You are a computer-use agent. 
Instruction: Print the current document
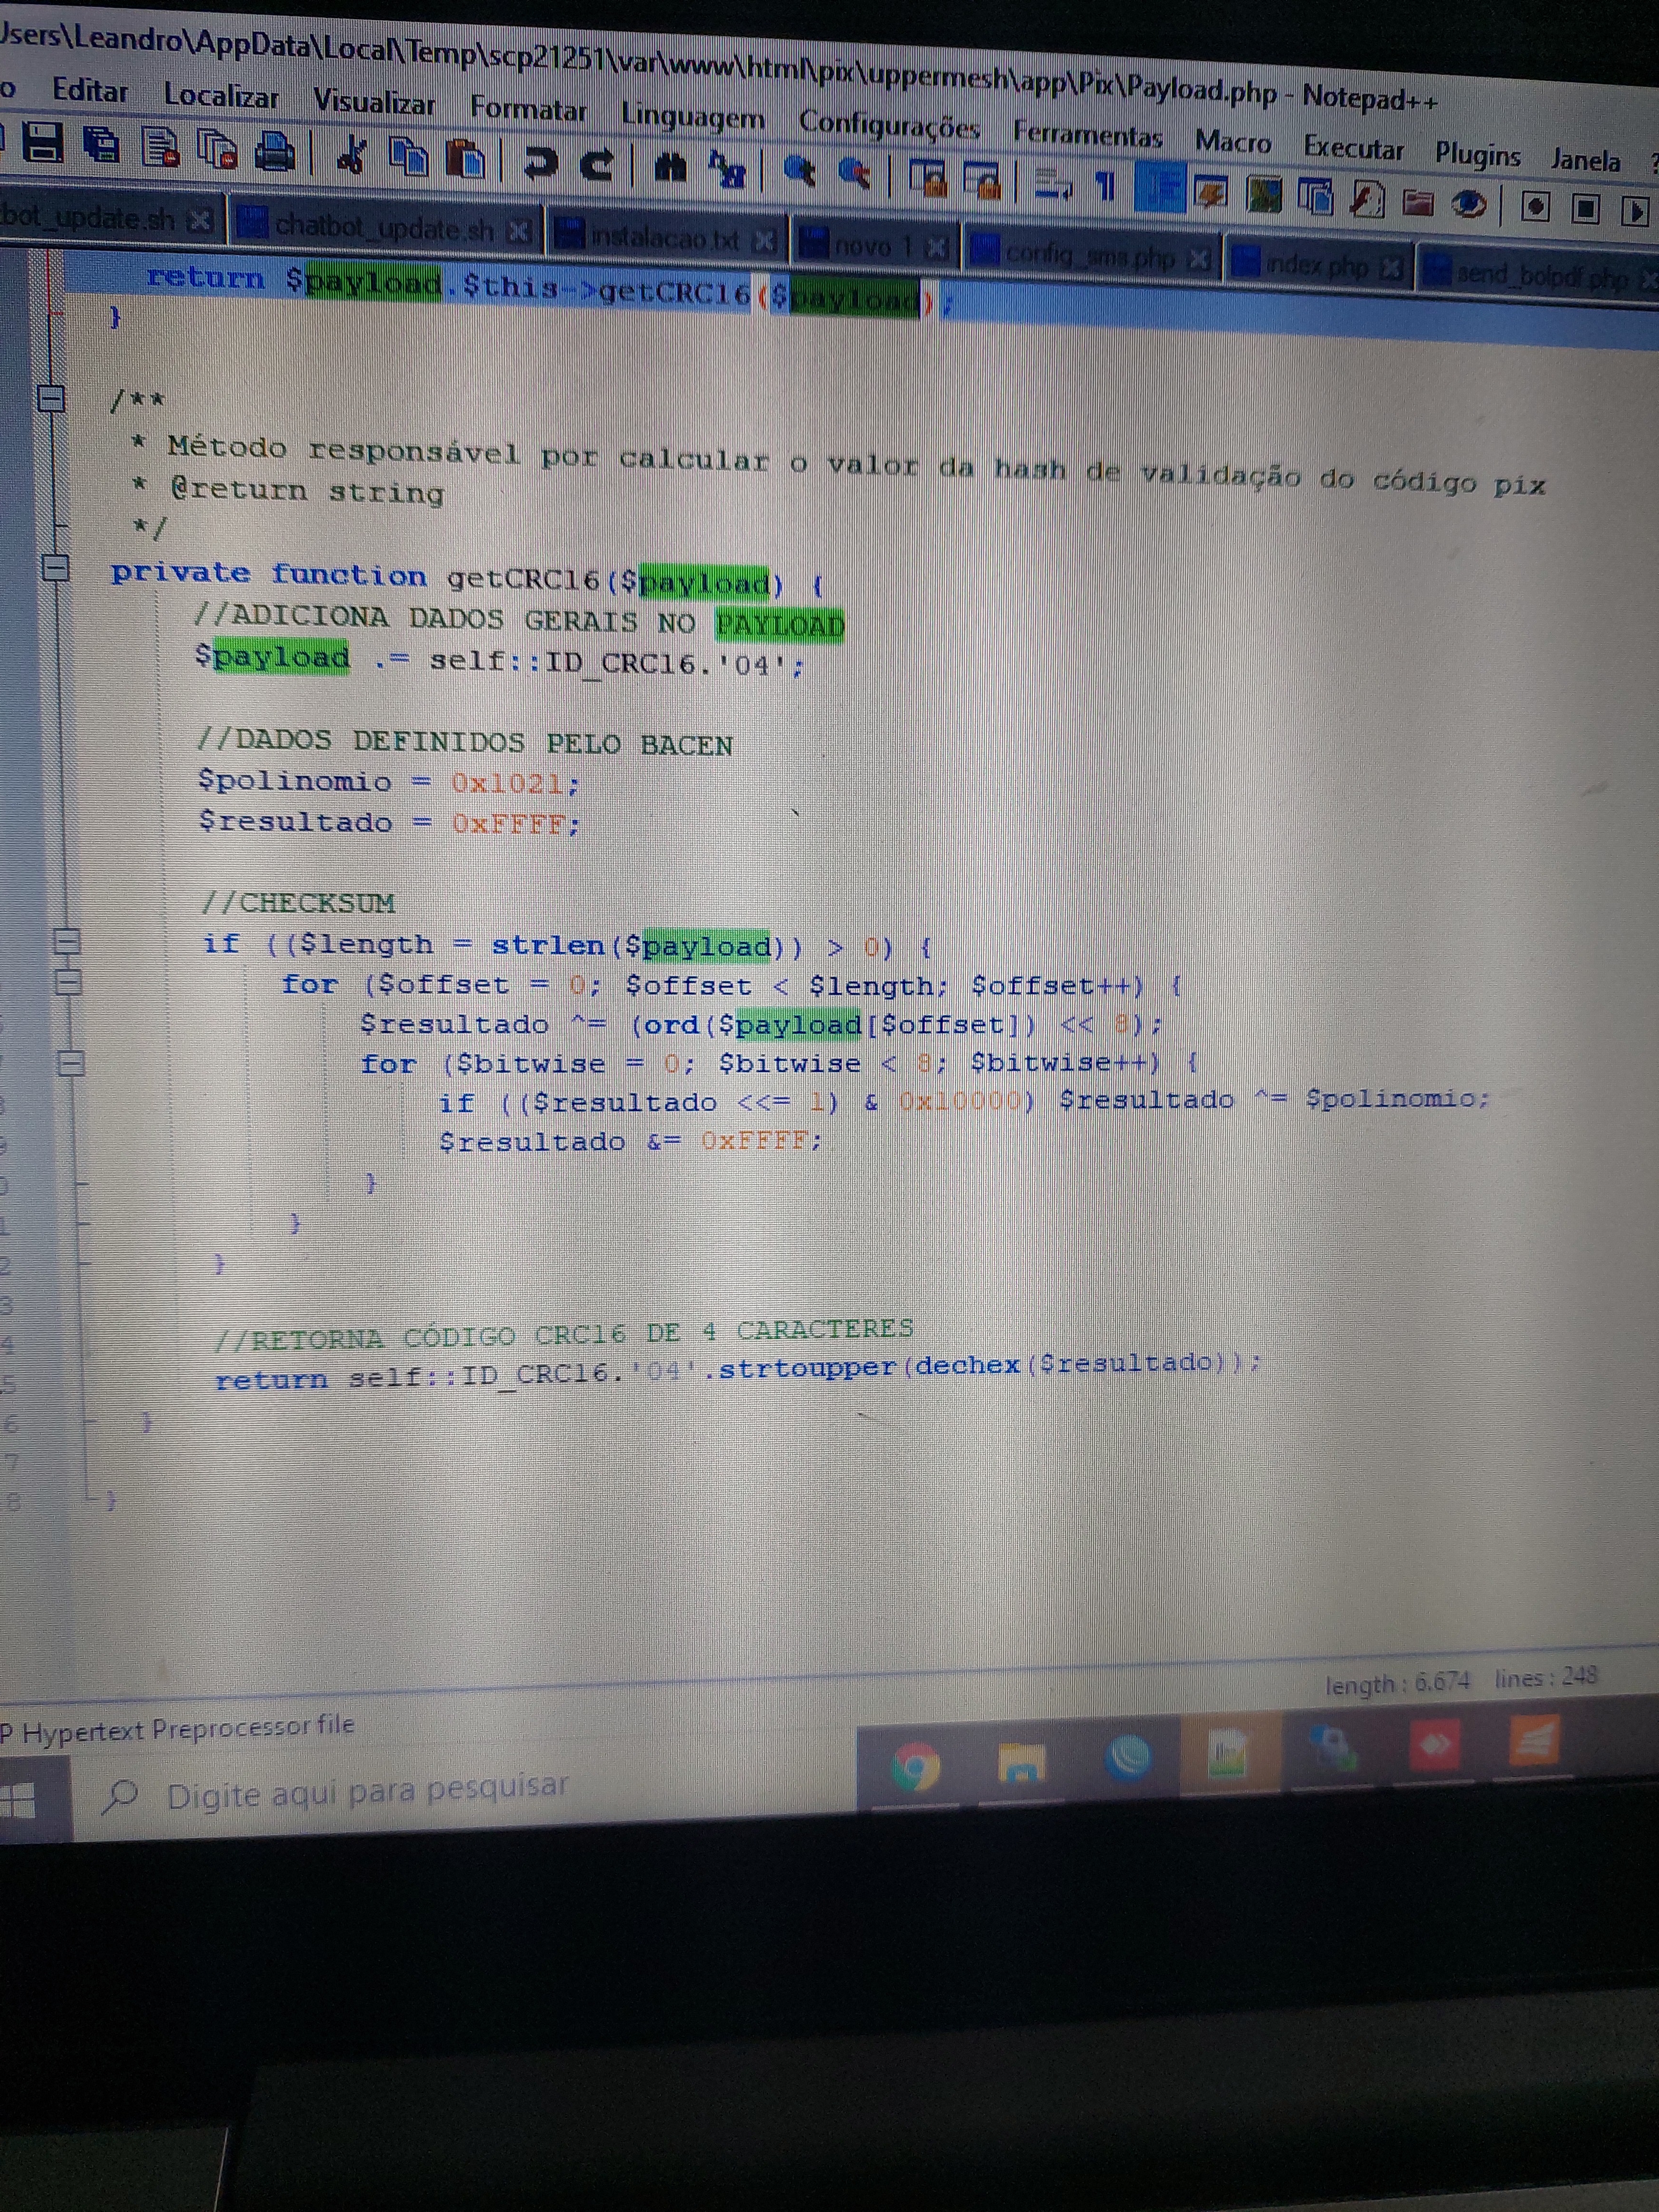coord(274,152)
